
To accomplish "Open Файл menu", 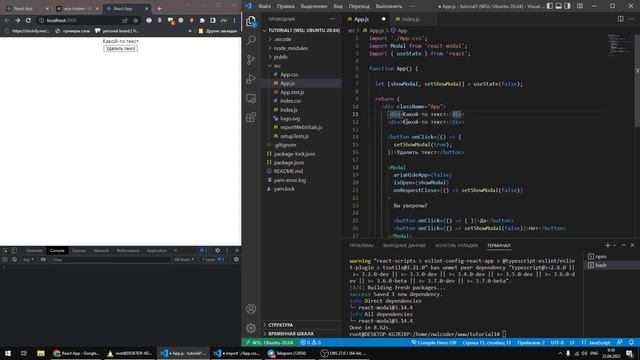I will (x=264, y=6).
